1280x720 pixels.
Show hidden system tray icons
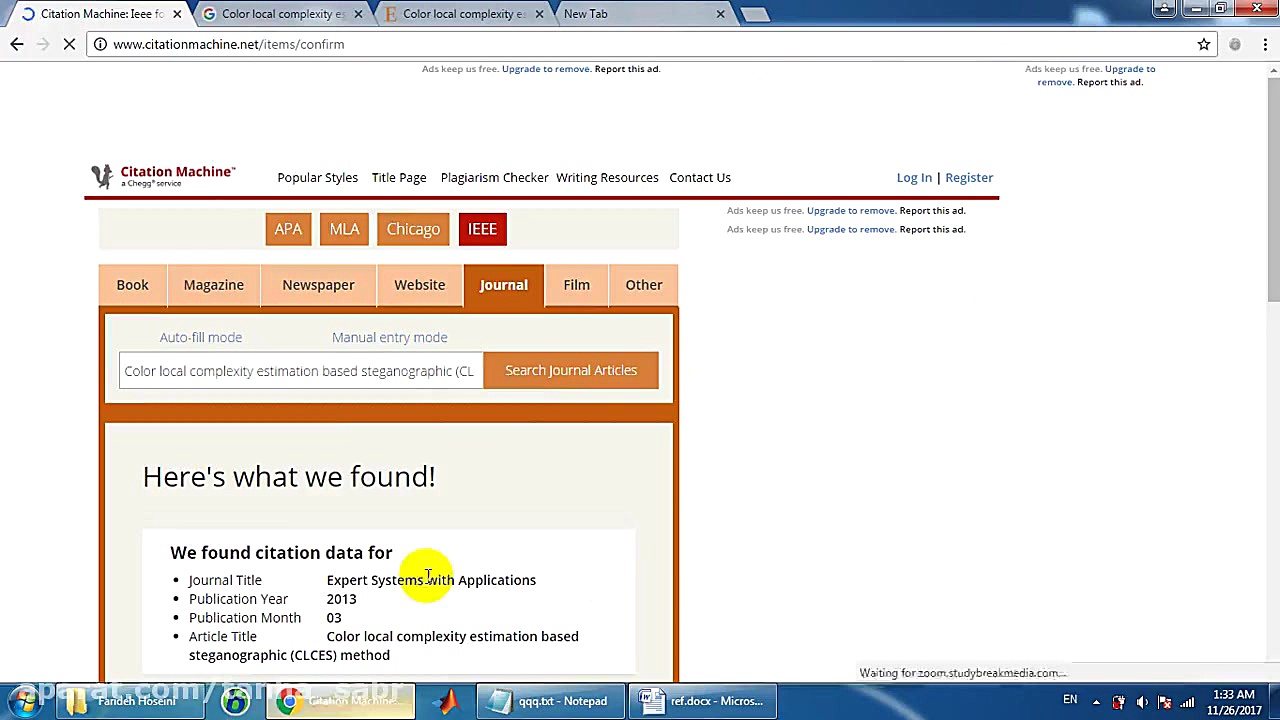[1096, 701]
